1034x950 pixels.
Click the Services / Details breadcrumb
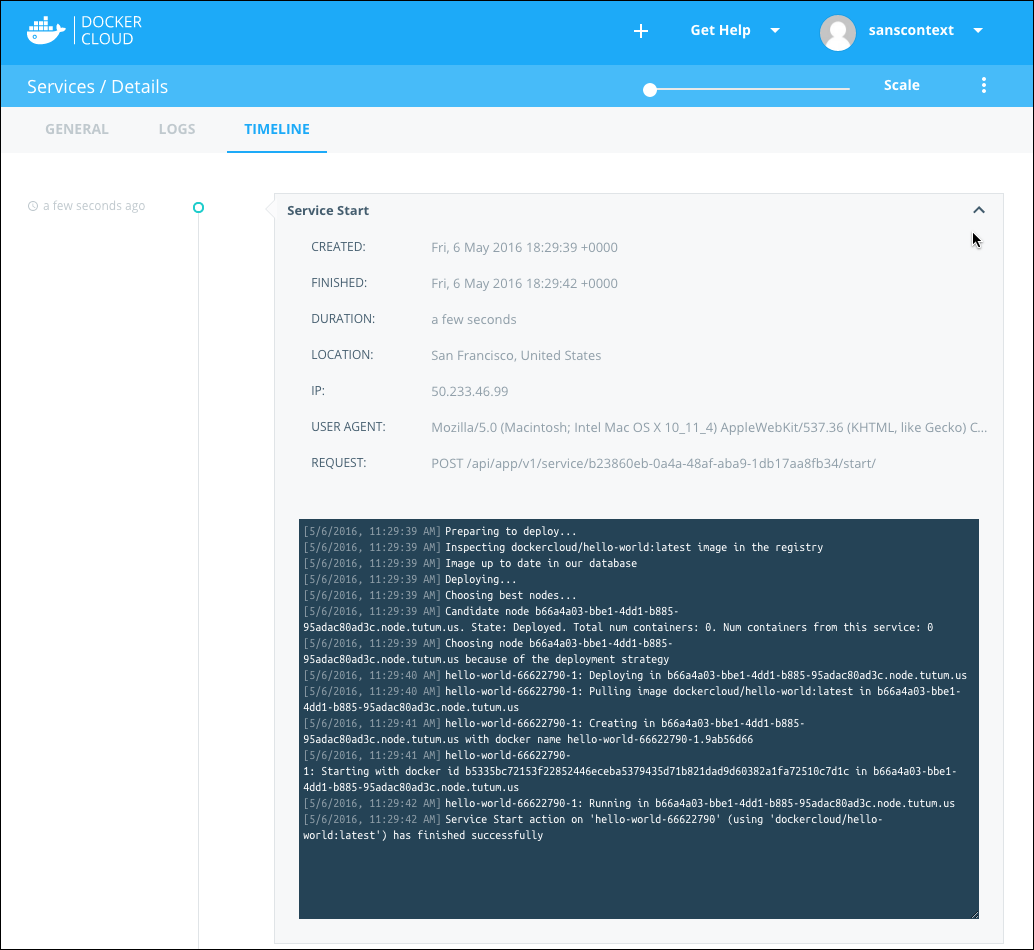(x=97, y=87)
